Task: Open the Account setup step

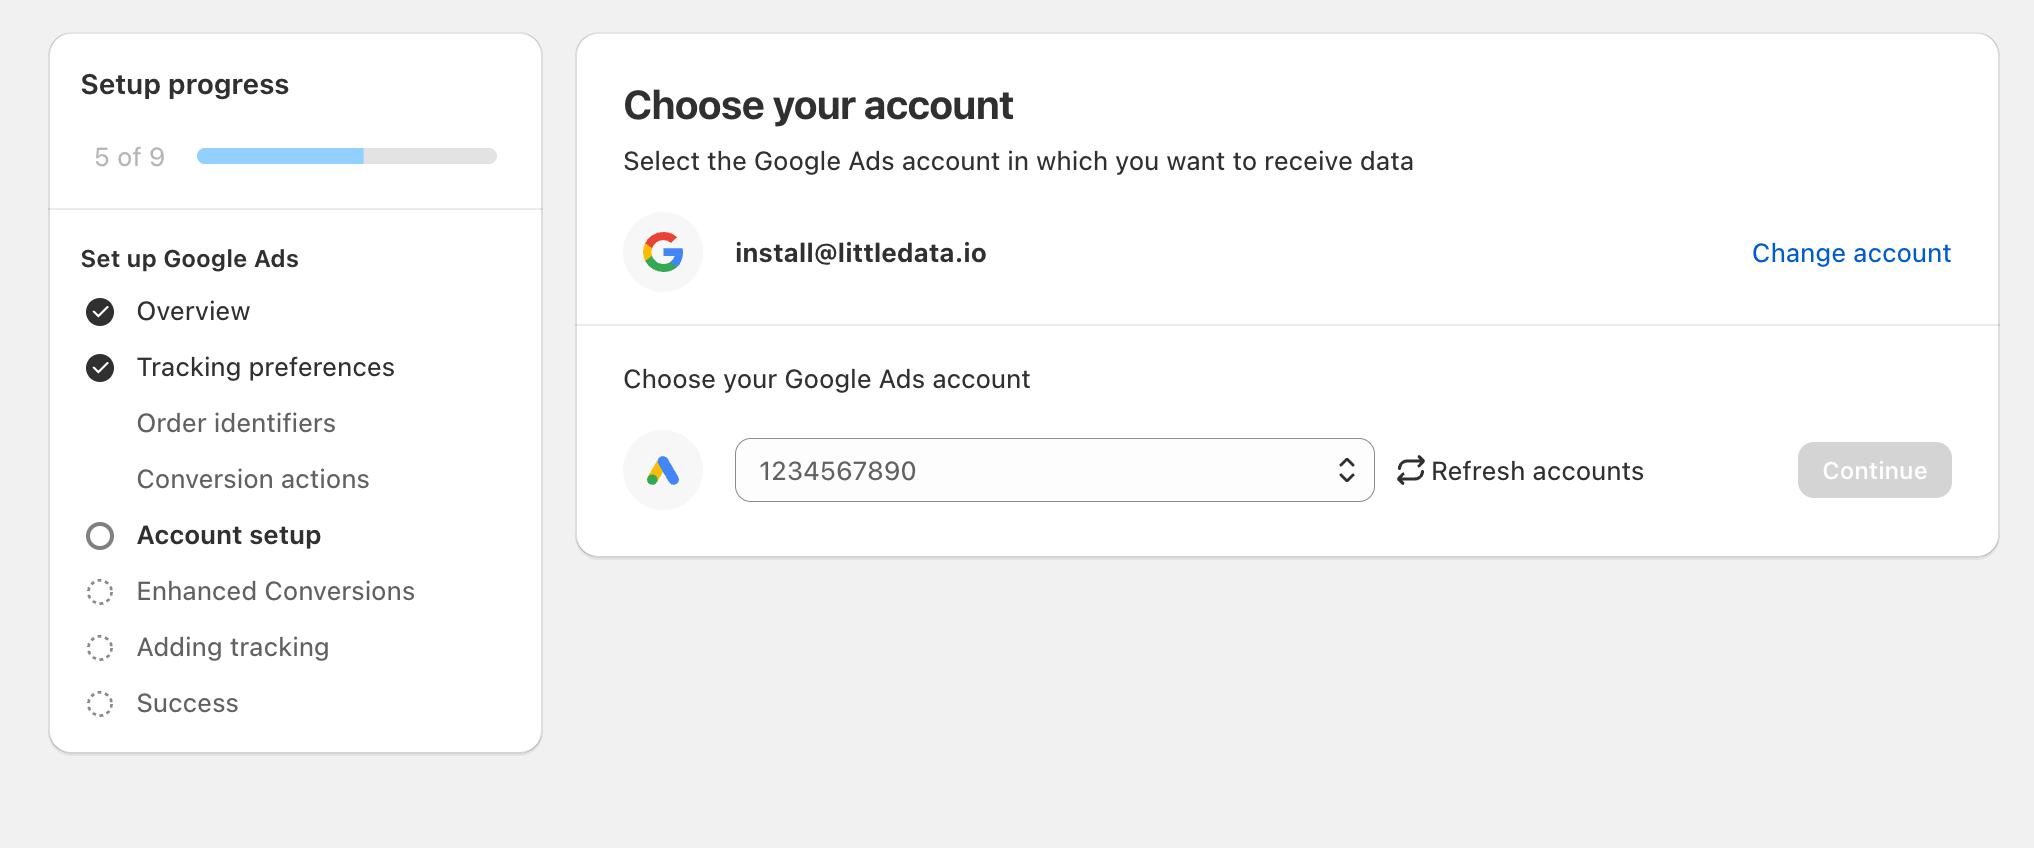Action: click(x=229, y=536)
